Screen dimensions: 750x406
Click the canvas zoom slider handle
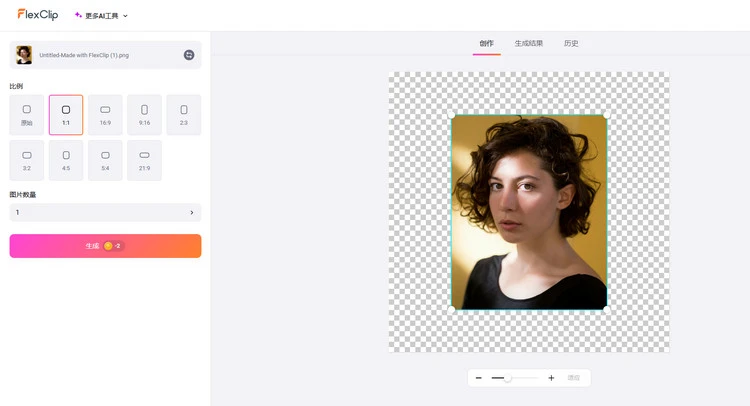click(508, 378)
